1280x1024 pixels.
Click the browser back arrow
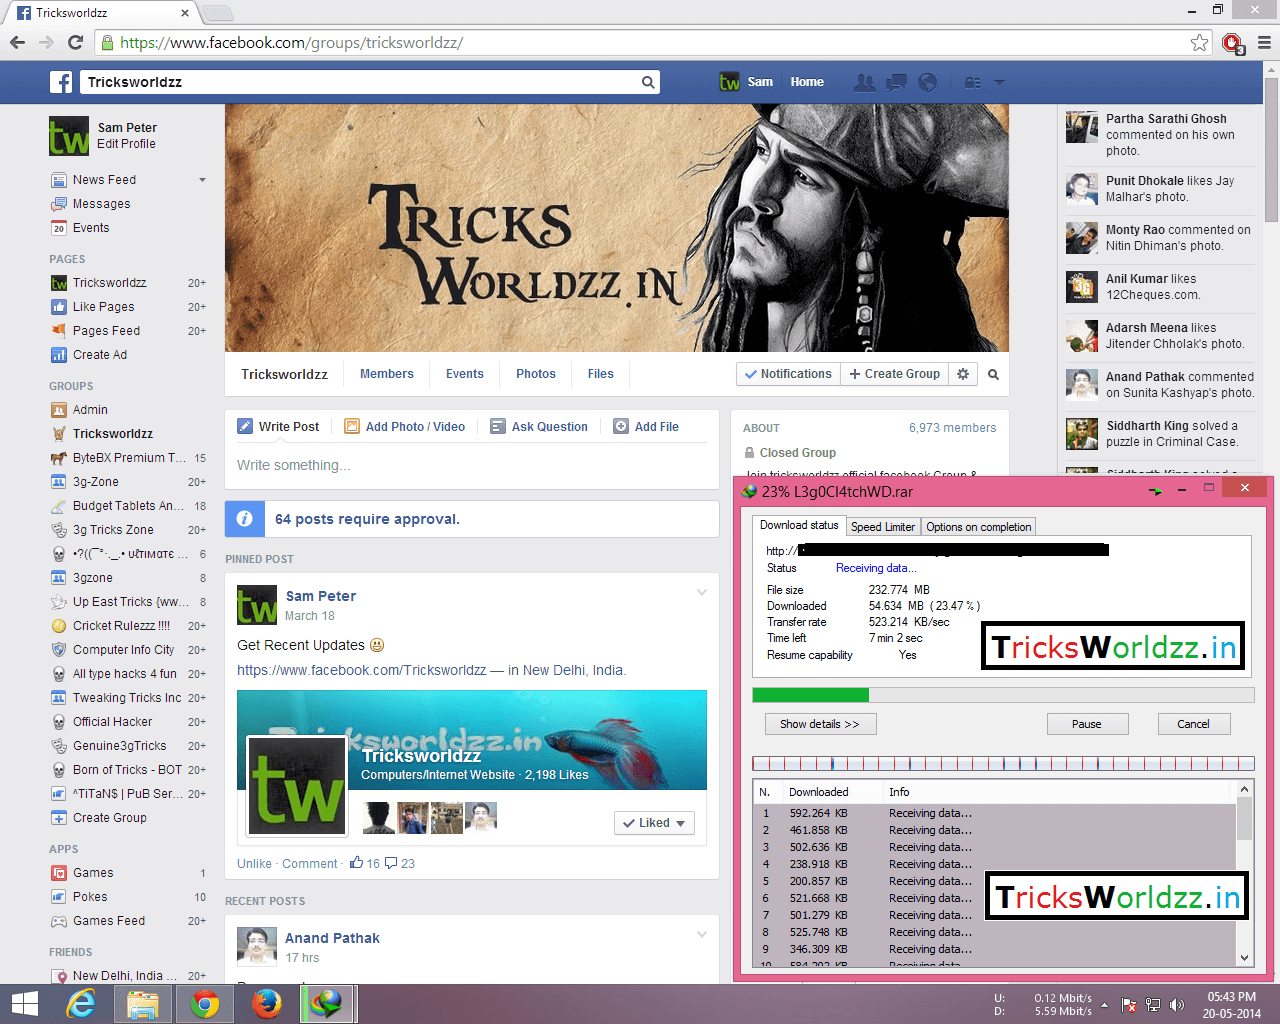click(17, 42)
